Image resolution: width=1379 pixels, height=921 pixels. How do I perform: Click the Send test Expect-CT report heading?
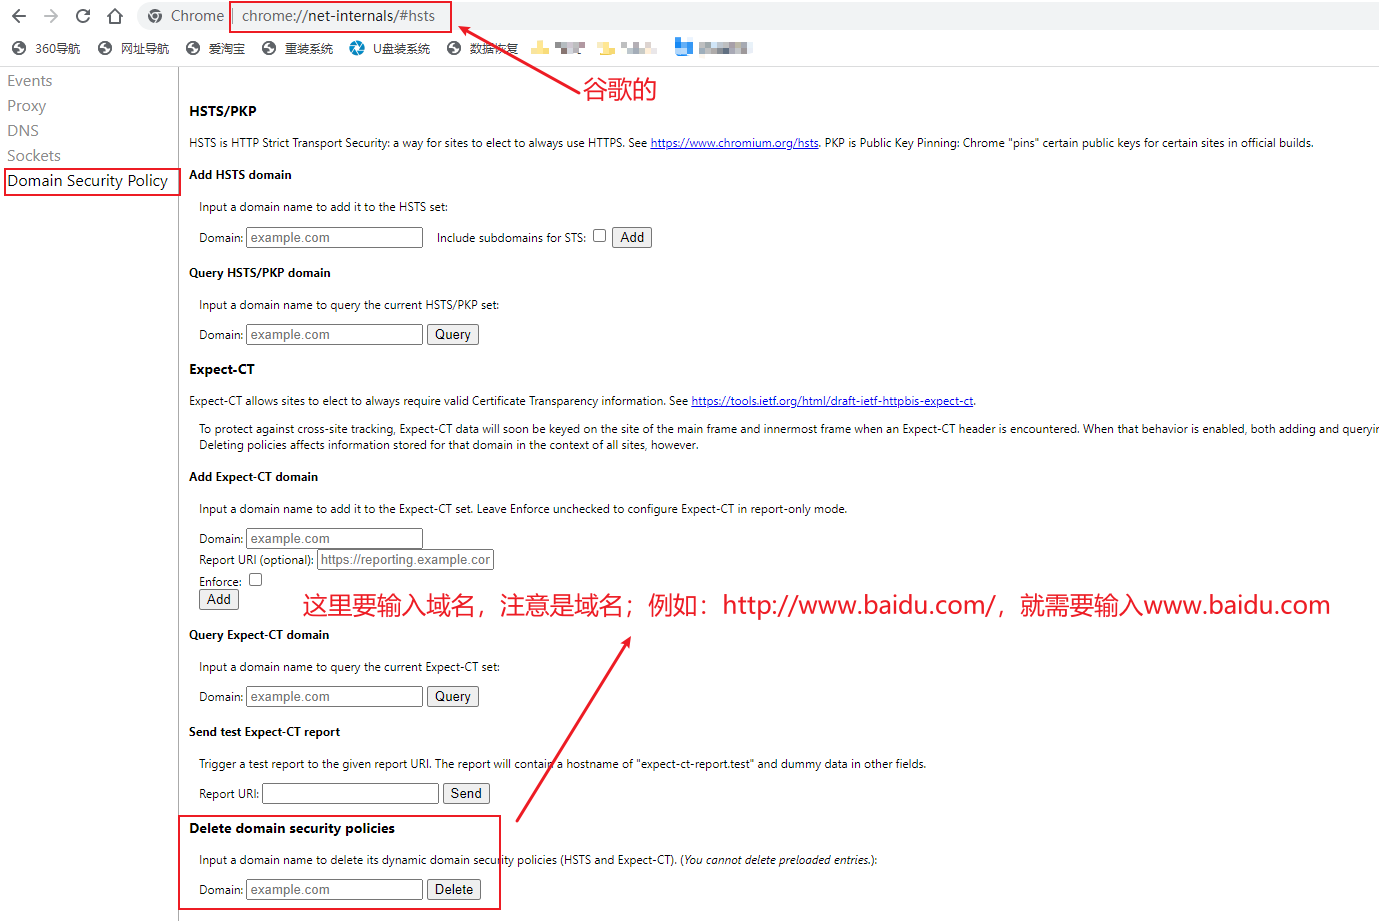point(265,732)
